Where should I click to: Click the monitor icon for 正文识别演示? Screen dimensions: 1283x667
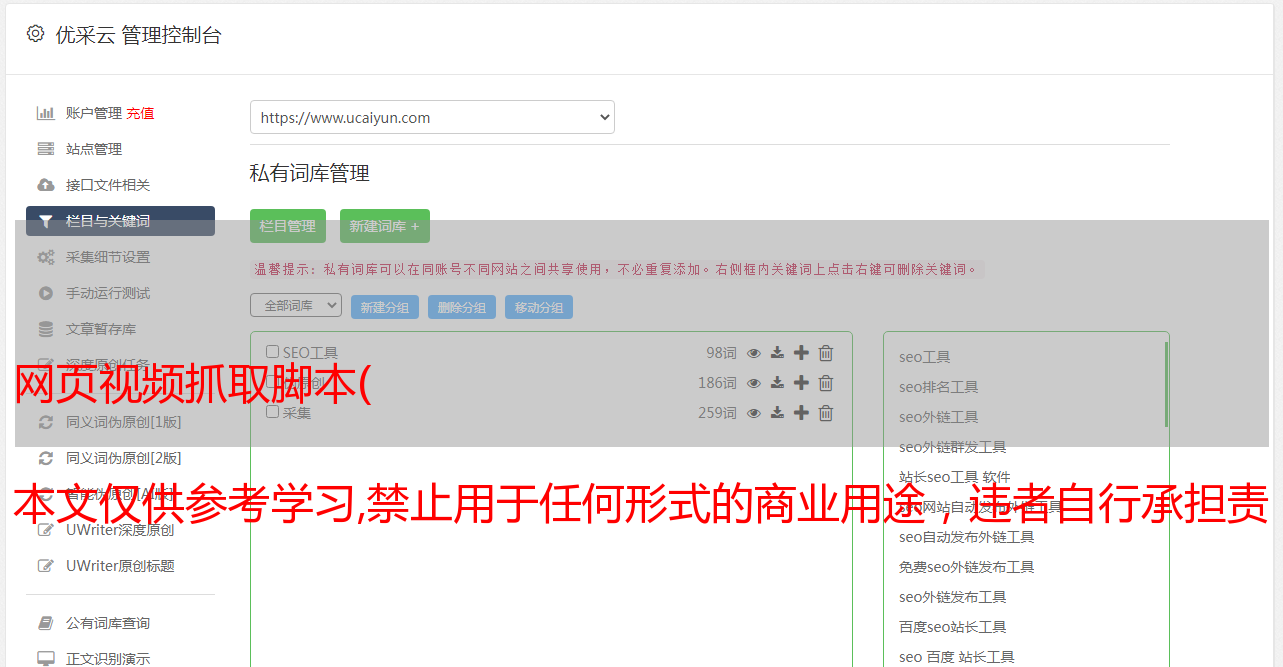click(x=46, y=659)
